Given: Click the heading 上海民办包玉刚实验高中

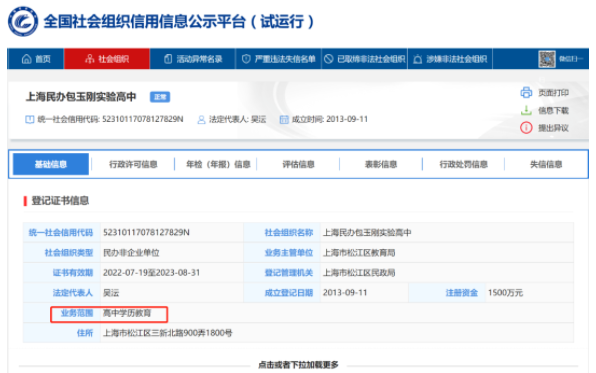Looking at the screenshot, I should pyautogui.click(x=81, y=97).
